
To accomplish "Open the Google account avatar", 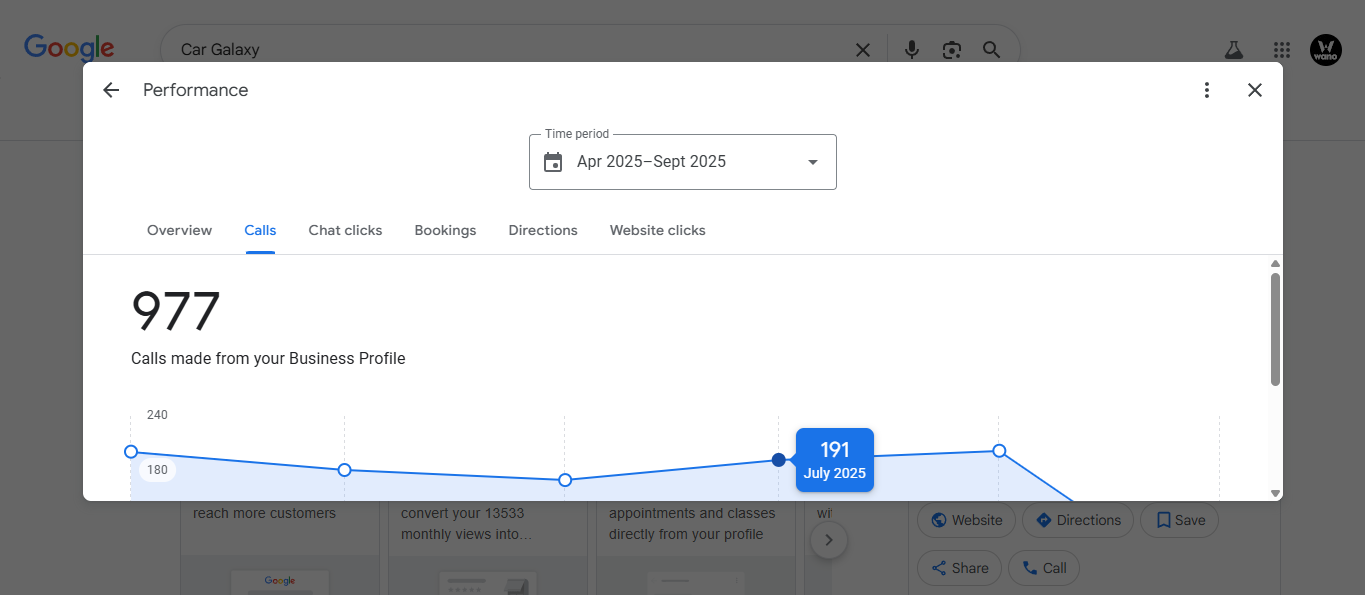I will 1325,50.
